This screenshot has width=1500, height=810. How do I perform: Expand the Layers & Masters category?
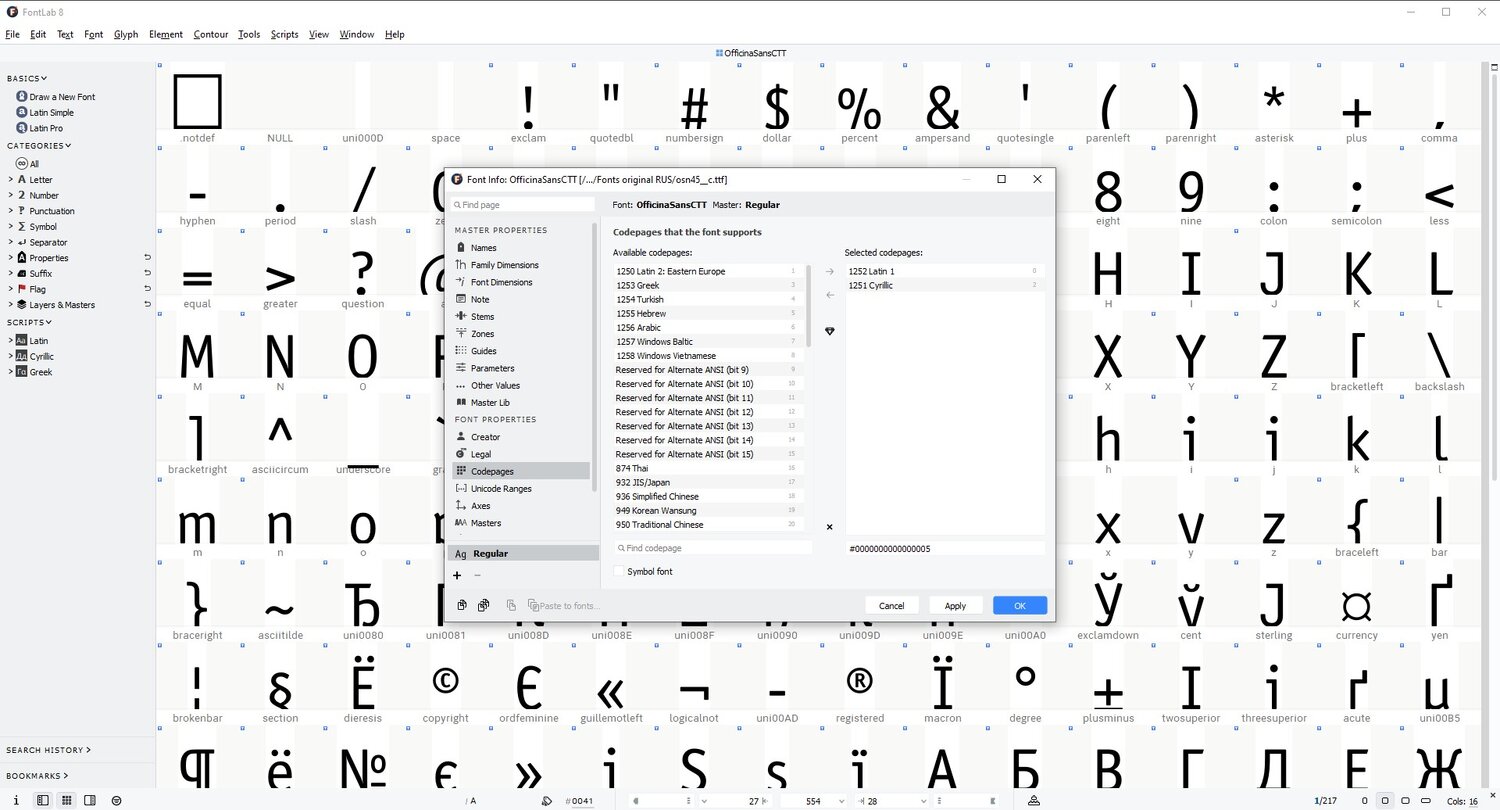[x=10, y=305]
